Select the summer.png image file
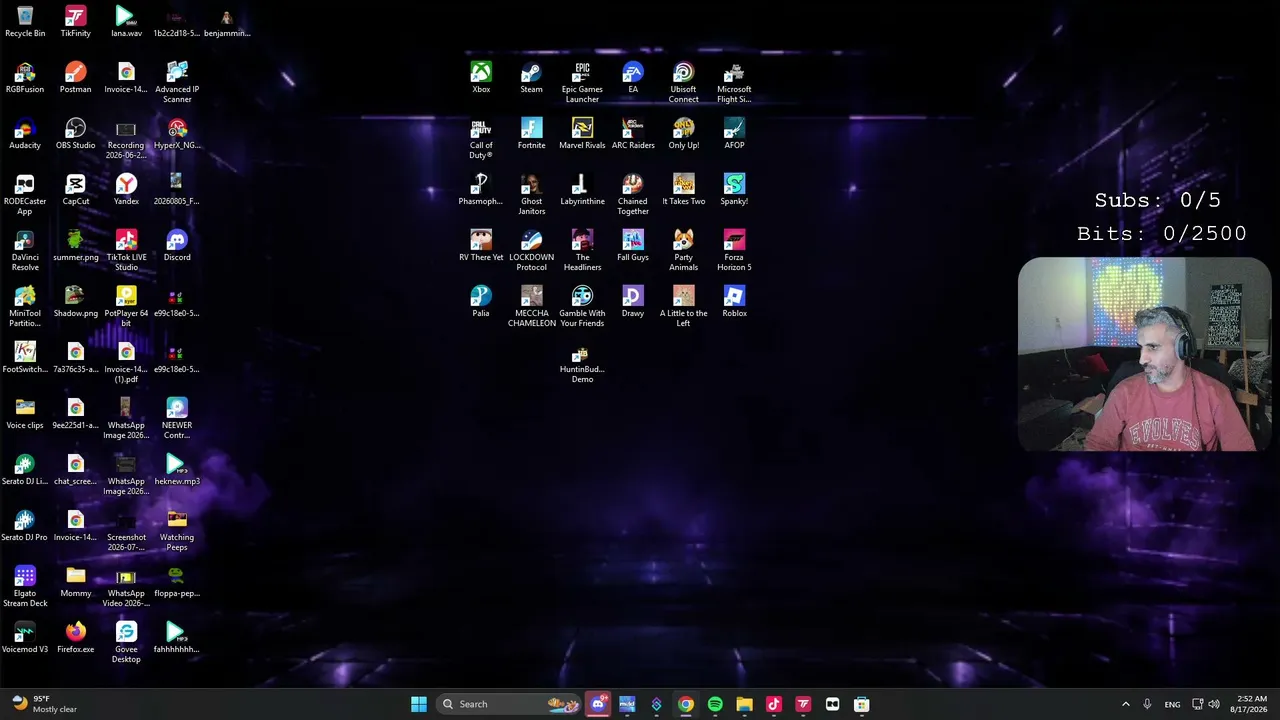This screenshot has width=1280, height=720. click(75, 245)
